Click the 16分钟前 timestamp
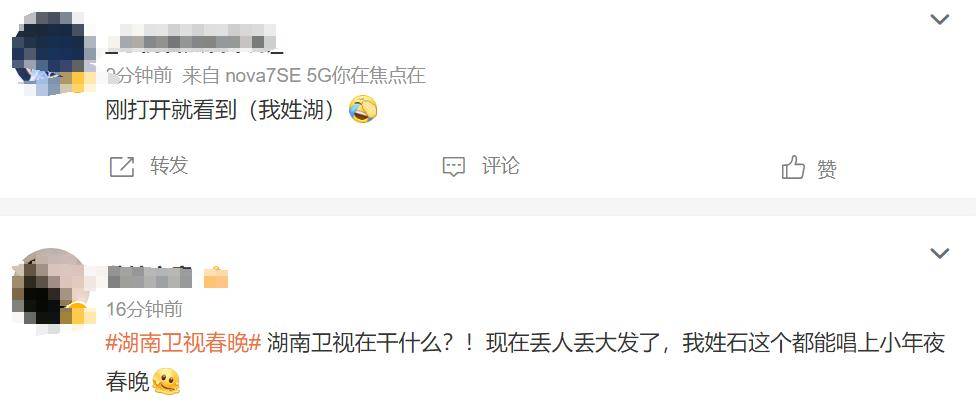This screenshot has width=976, height=409. tap(144, 309)
